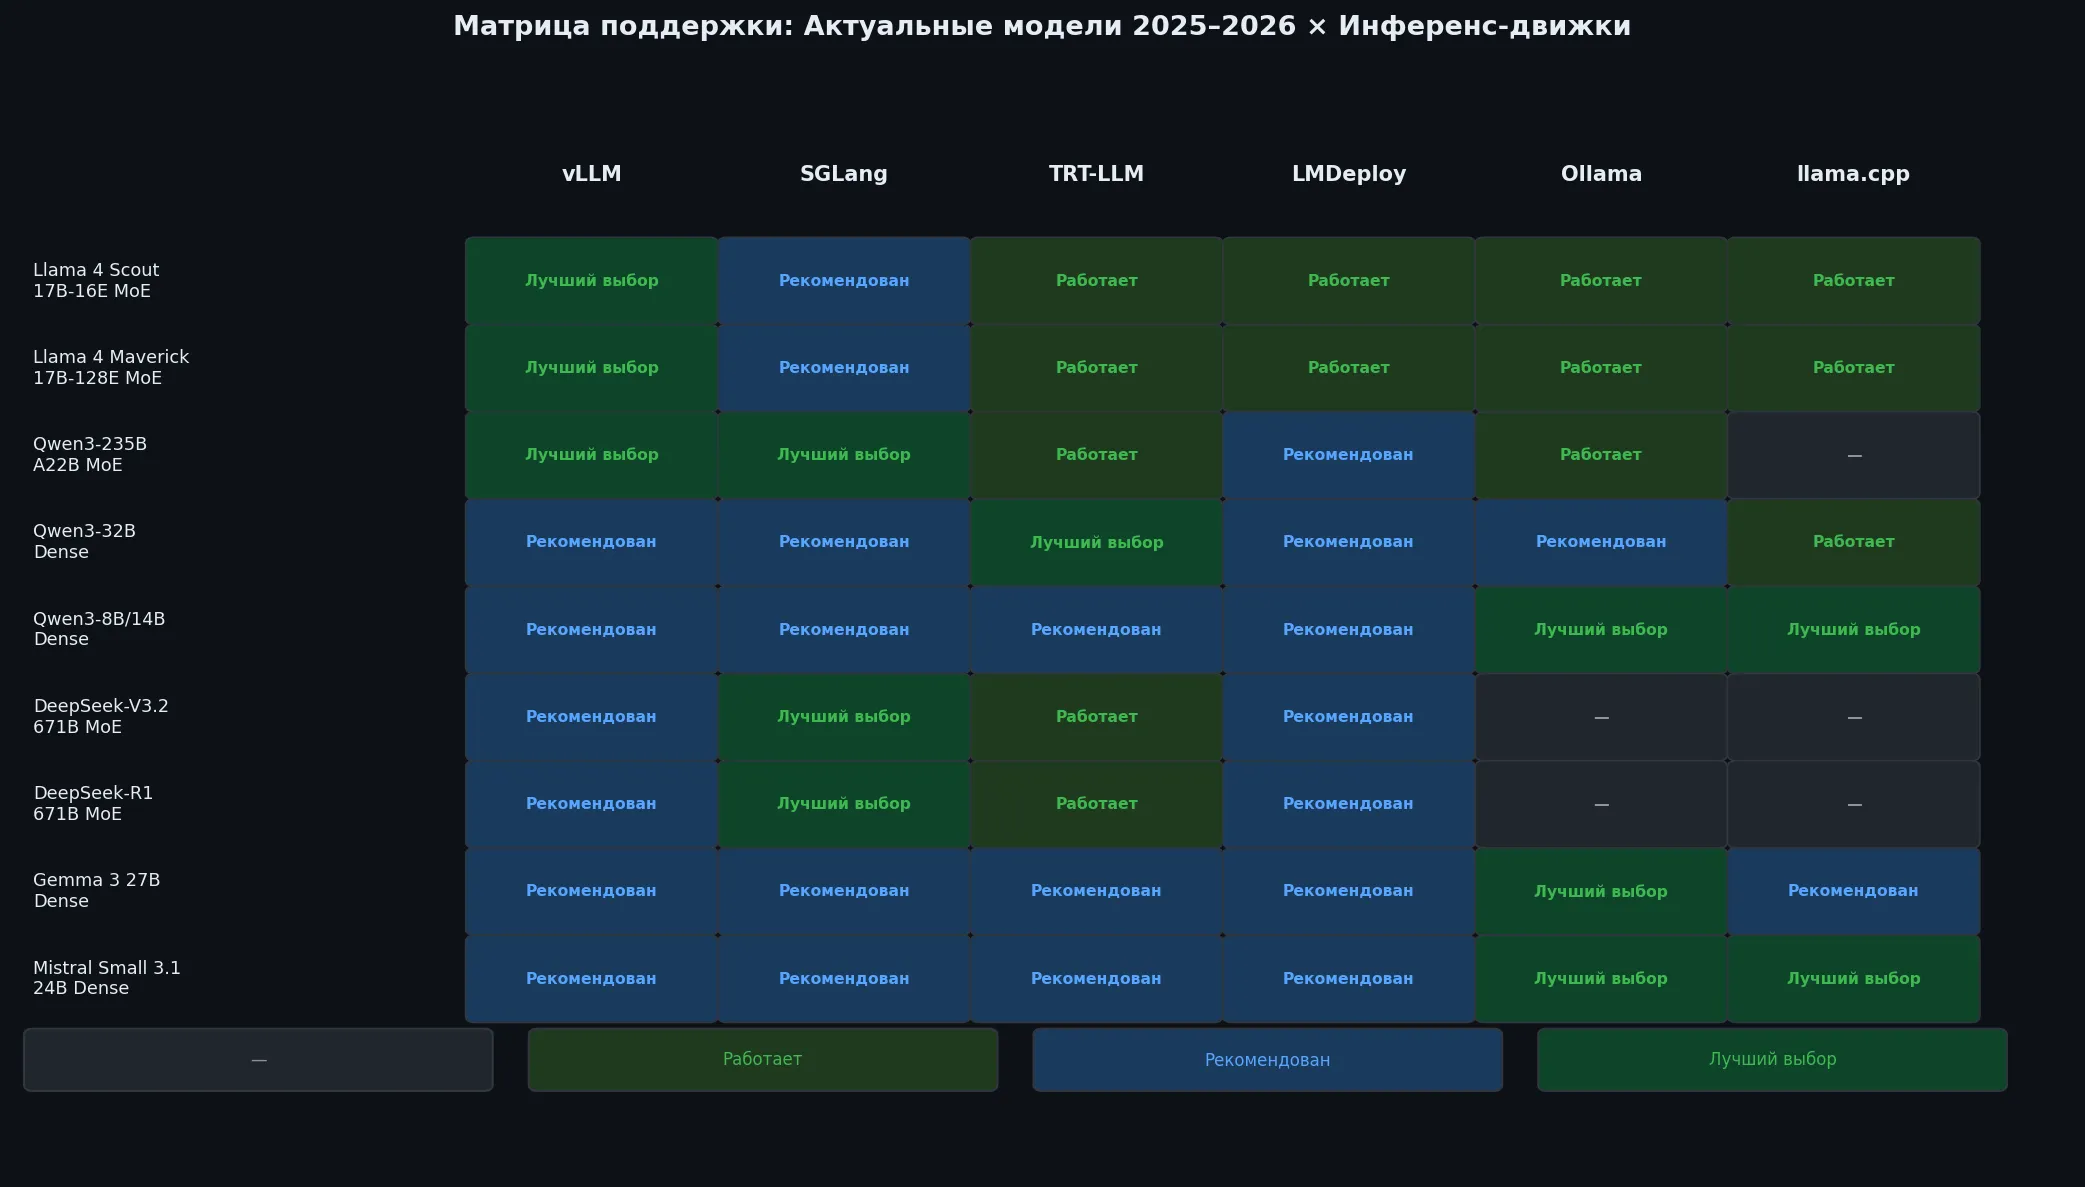Select DeepSeek-R1 vLLM Рекомендован cell
Screen dimensions: 2085x1187
591,803
